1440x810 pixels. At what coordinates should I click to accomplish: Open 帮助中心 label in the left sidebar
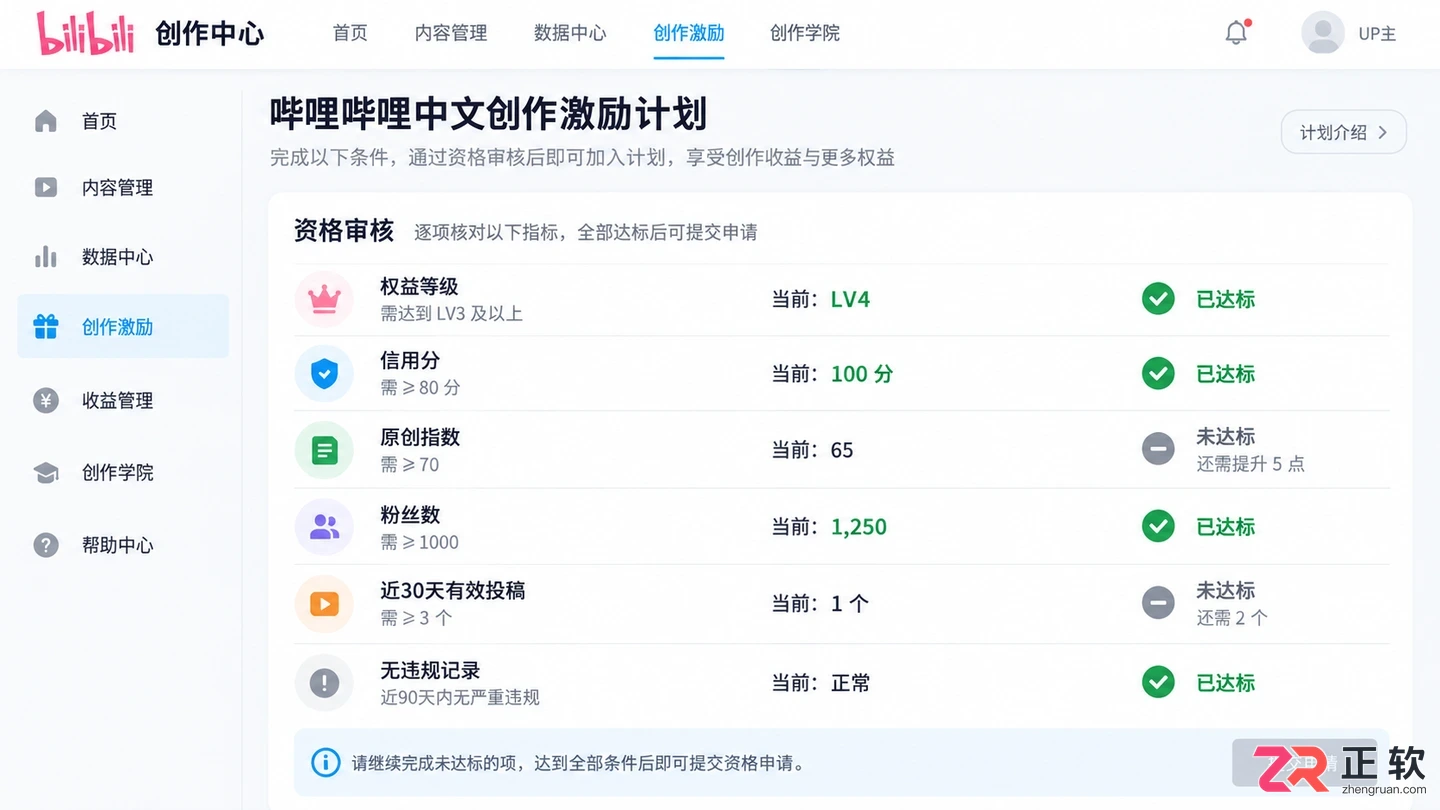(118, 545)
